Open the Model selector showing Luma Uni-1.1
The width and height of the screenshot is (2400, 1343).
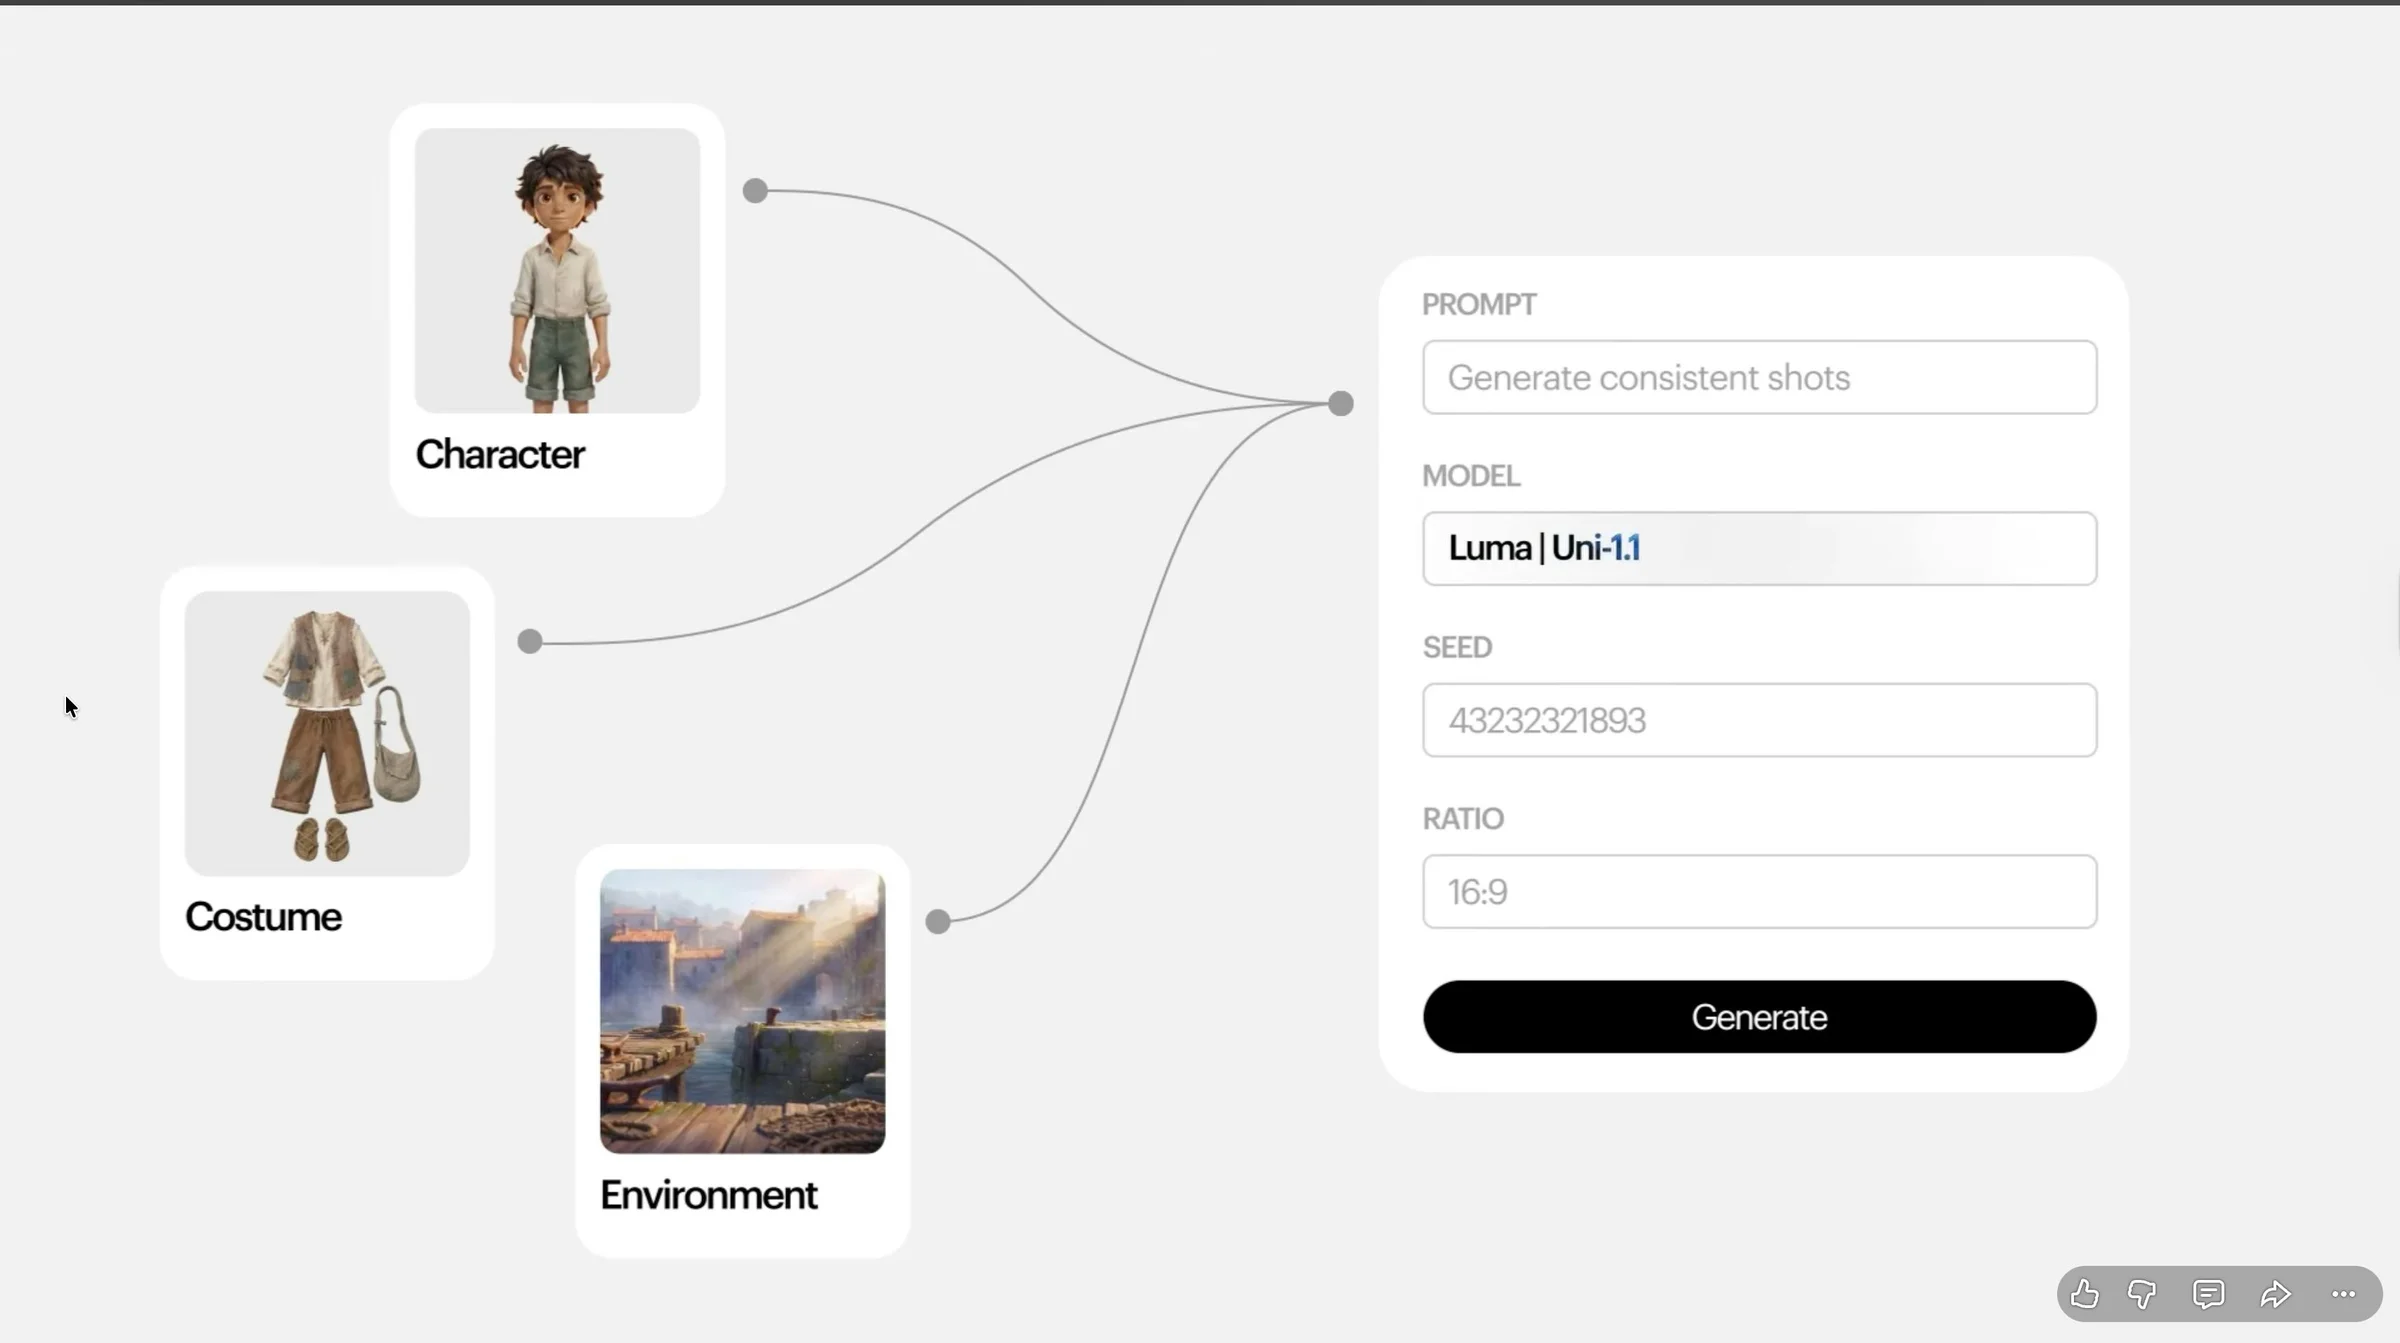pyautogui.click(x=1759, y=548)
